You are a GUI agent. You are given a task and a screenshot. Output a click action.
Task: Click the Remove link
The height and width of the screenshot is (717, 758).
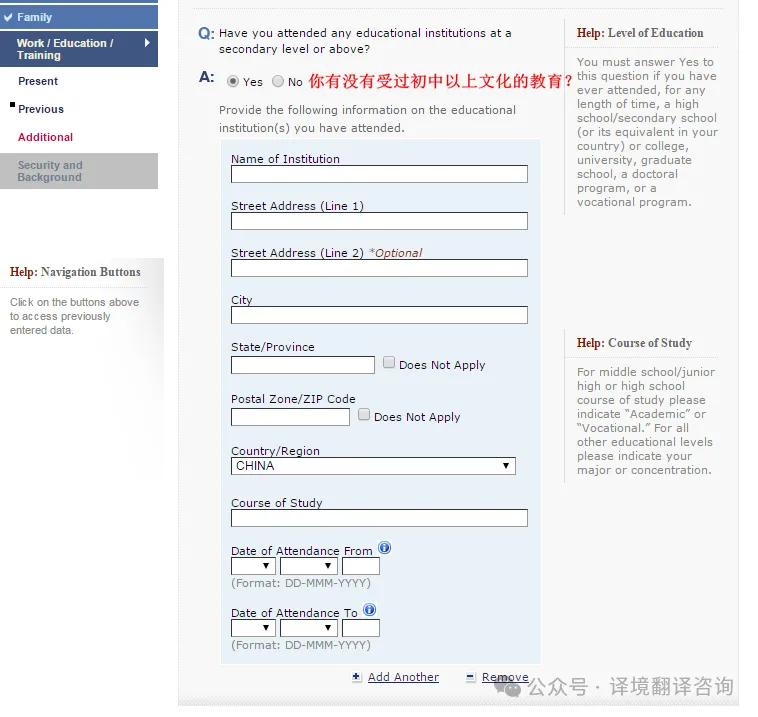click(505, 677)
